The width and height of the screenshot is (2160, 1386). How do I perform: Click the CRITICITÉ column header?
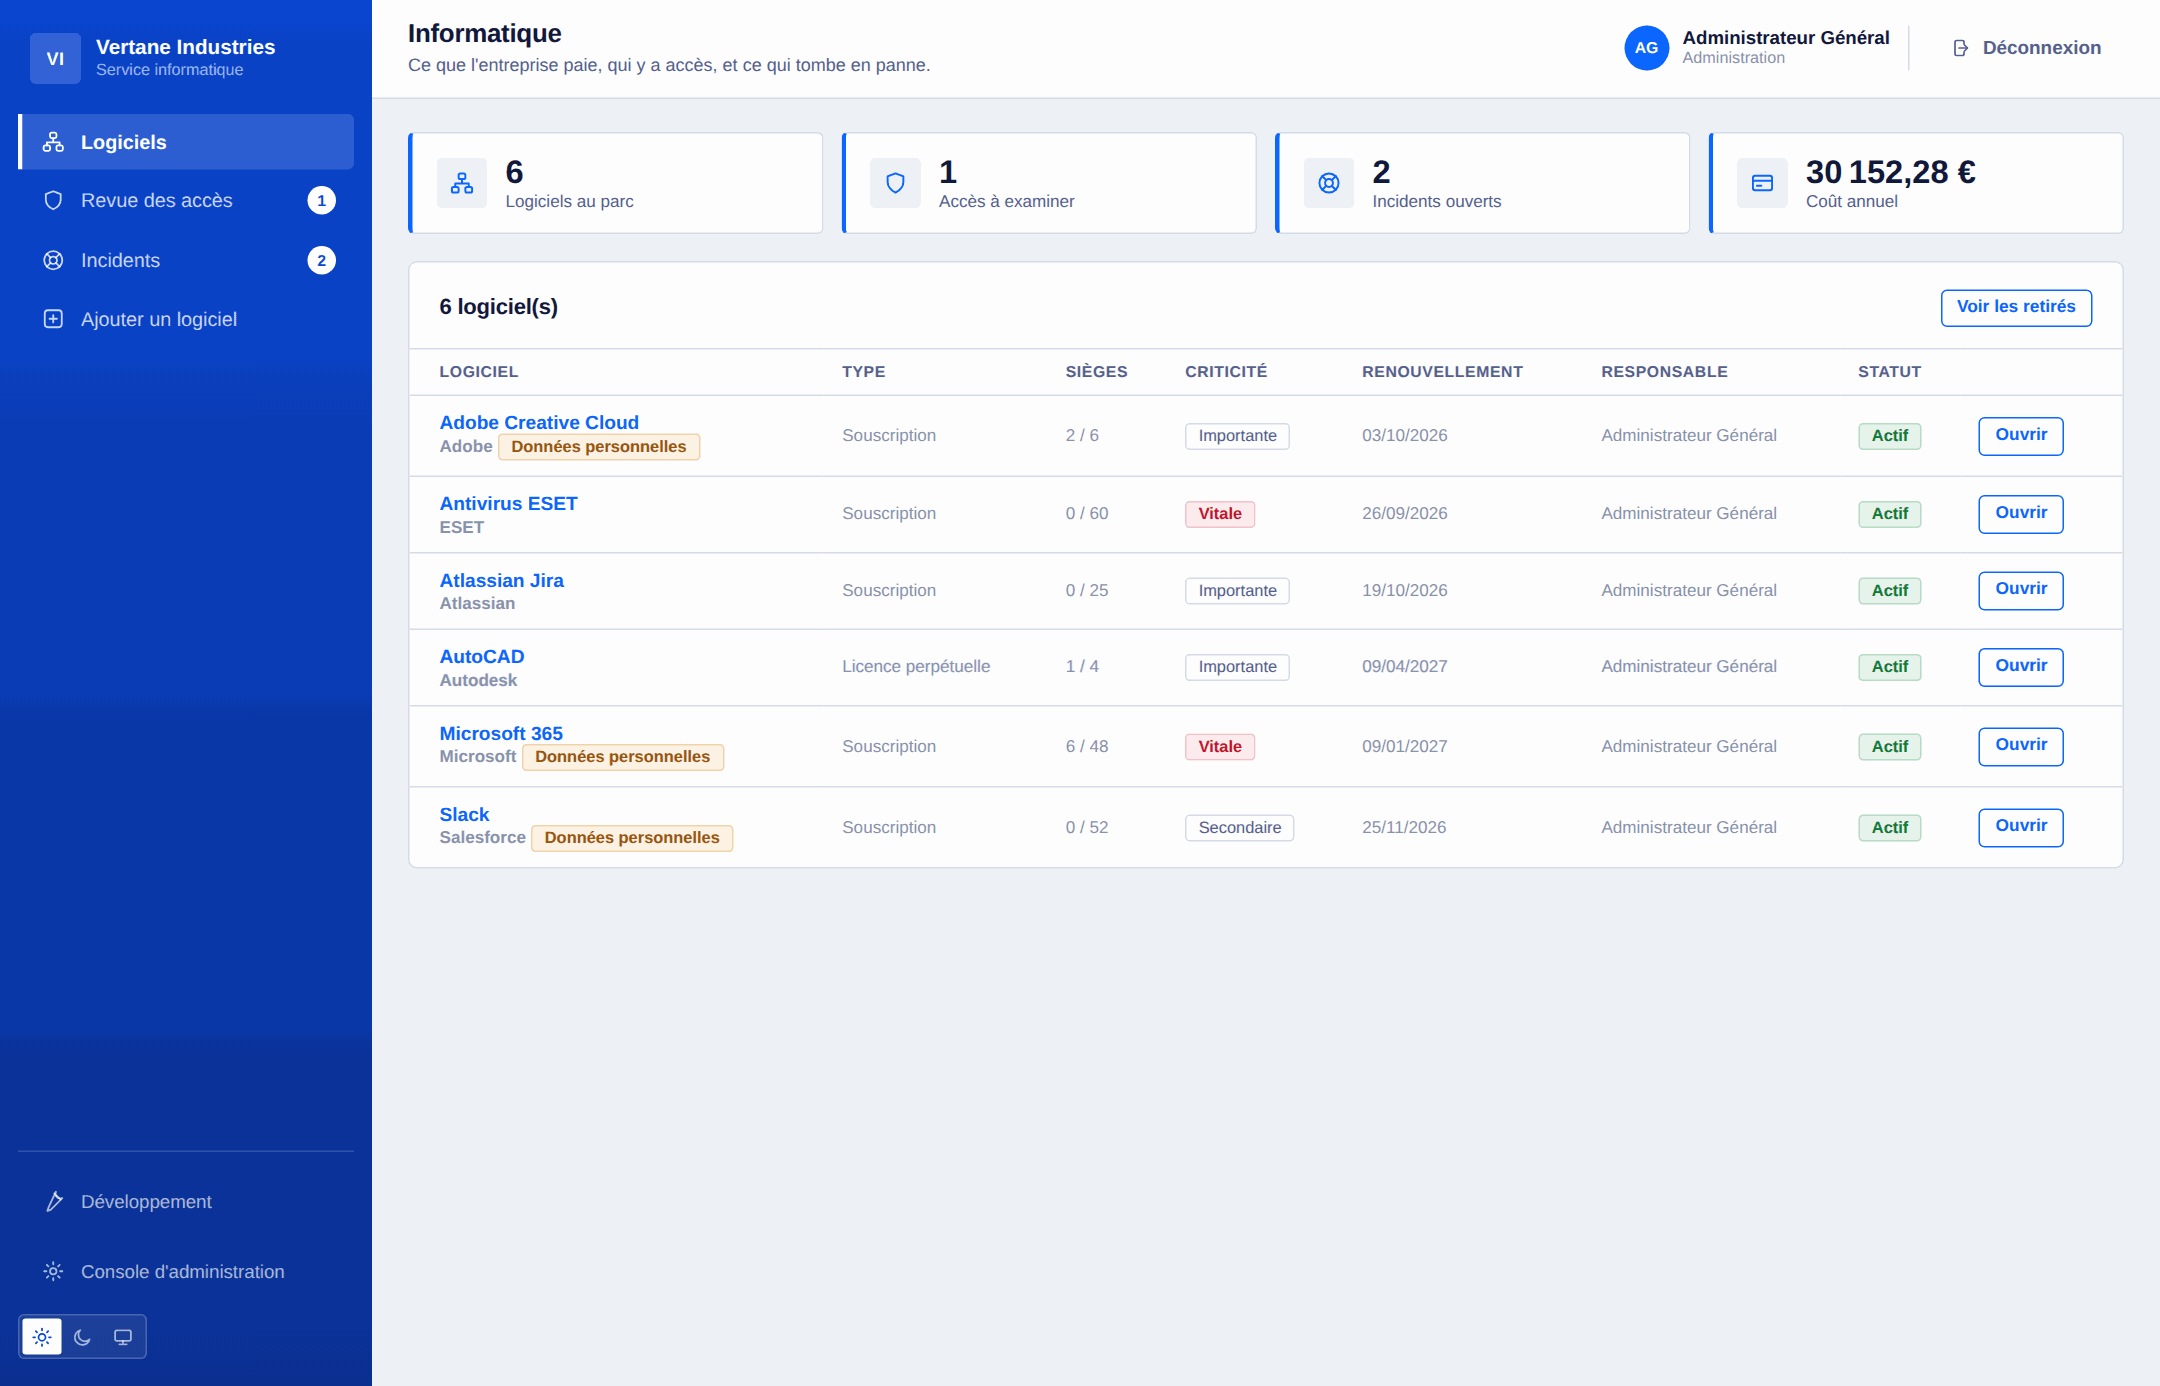point(1226,372)
